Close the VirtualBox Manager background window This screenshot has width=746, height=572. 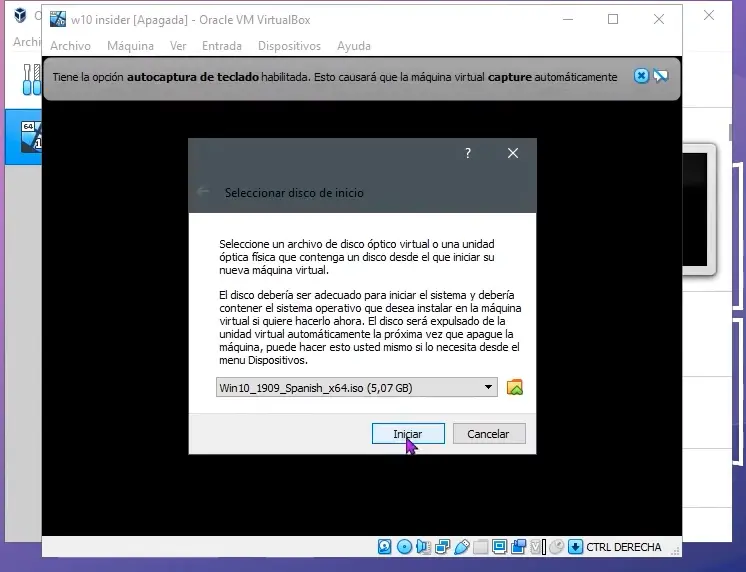(709, 15)
